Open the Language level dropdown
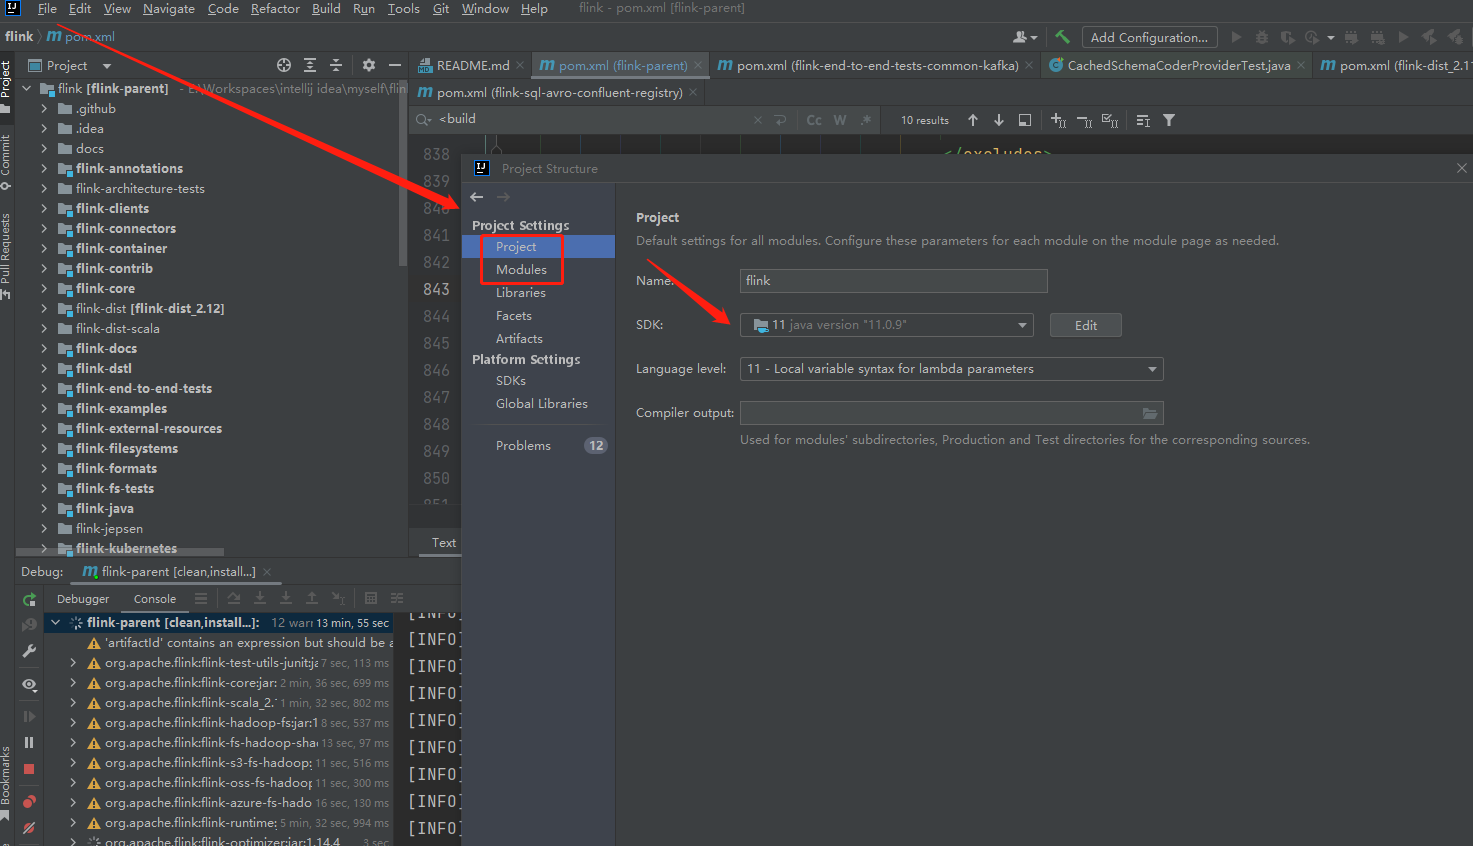The height and width of the screenshot is (846, 1473). tap(951, 369)
